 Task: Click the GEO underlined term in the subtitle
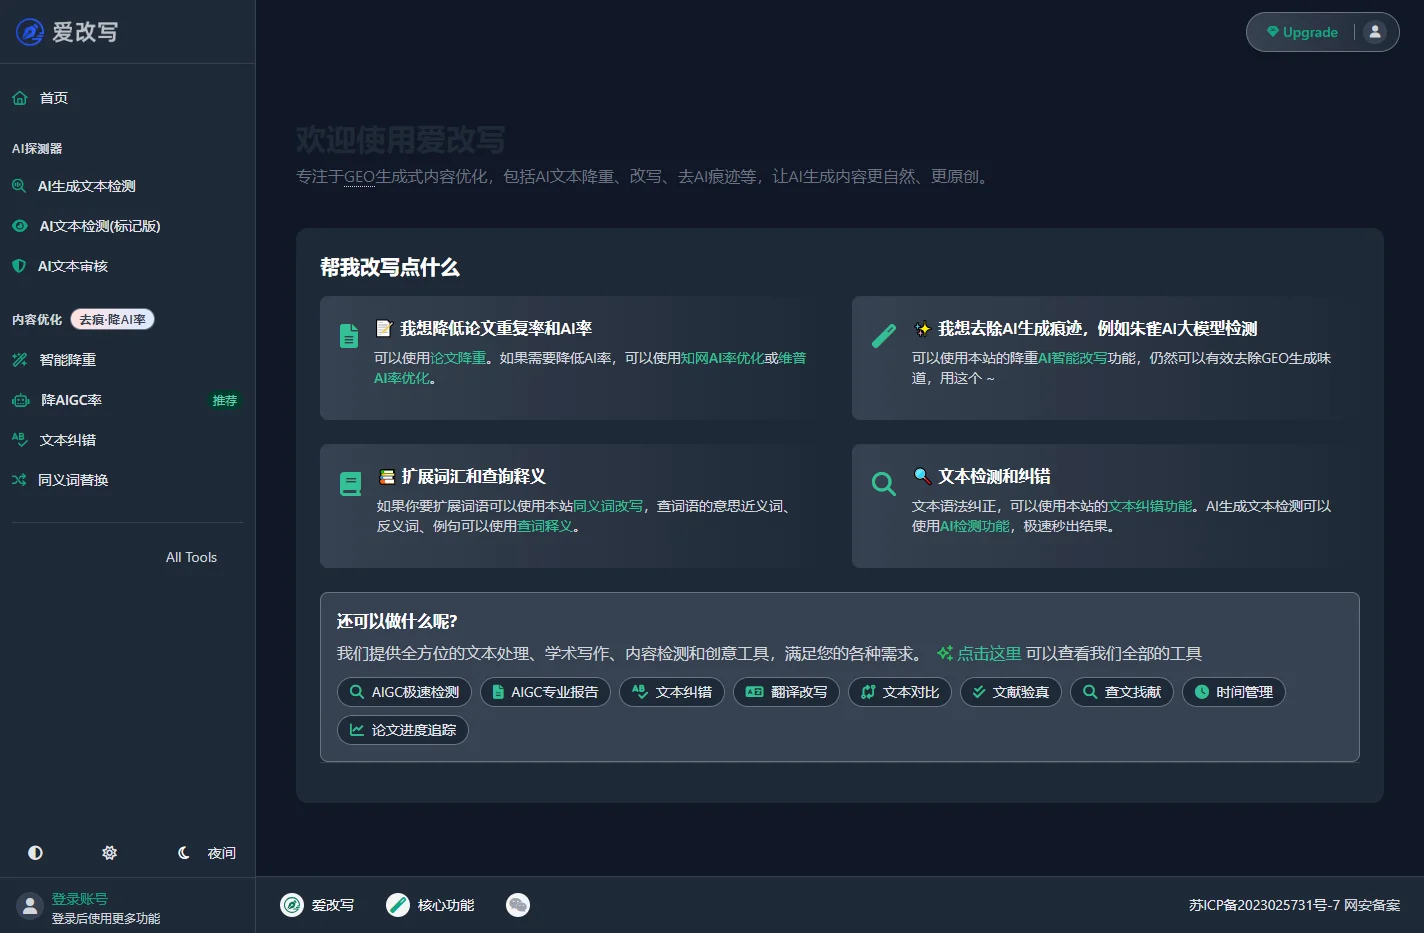(359, 177)
